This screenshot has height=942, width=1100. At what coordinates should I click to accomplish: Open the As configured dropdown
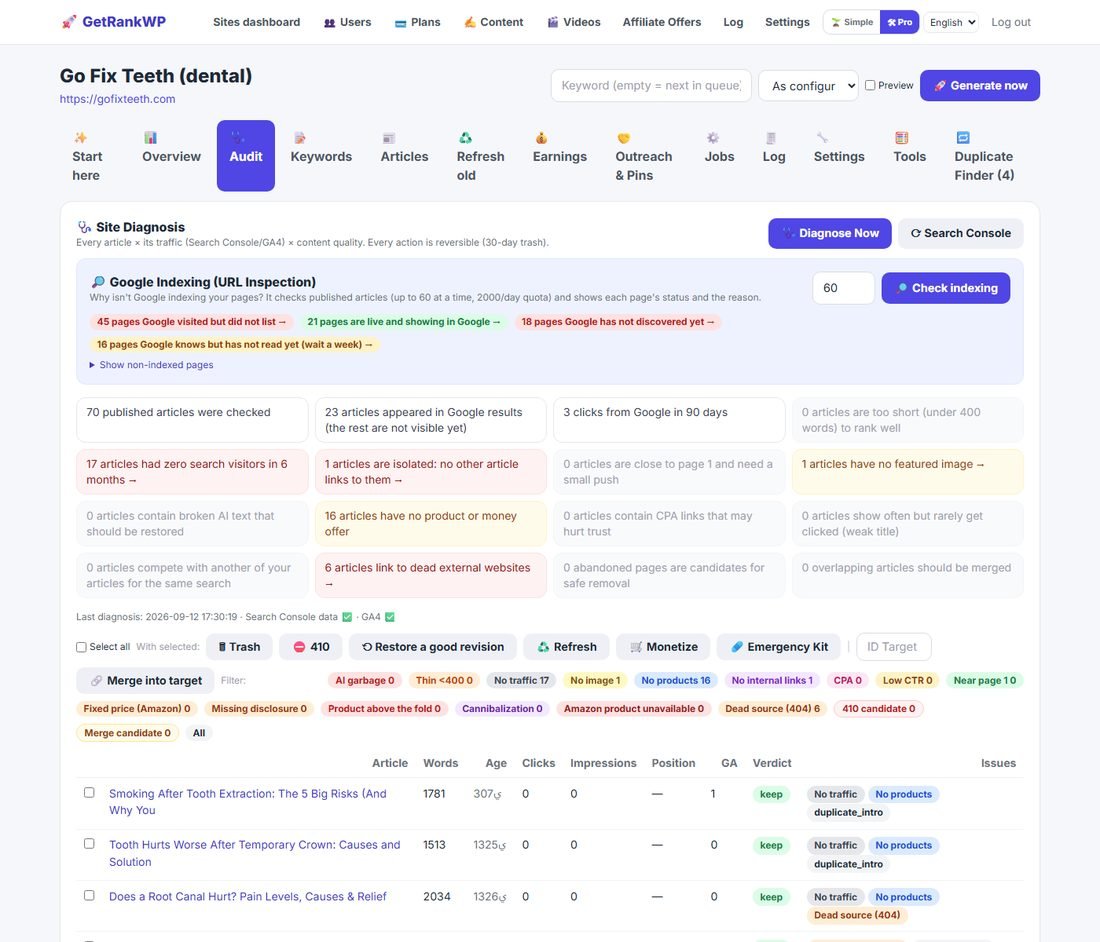[x=808, y=86]
